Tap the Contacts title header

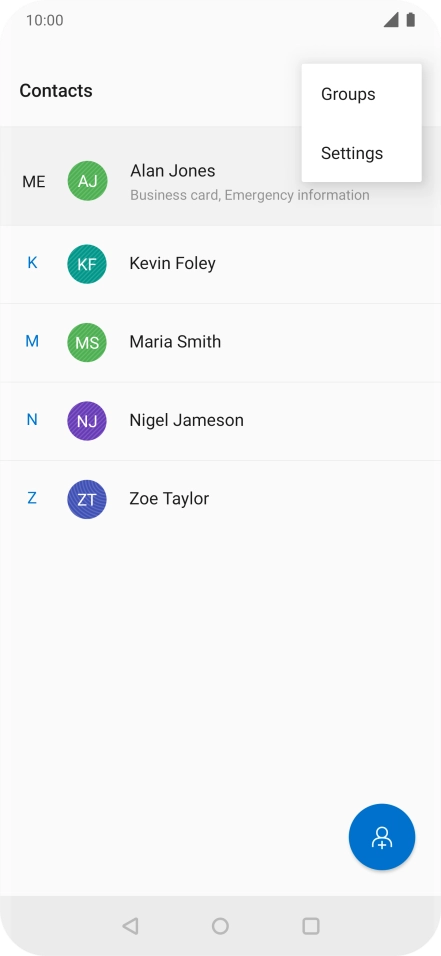[x=56, y=90]
